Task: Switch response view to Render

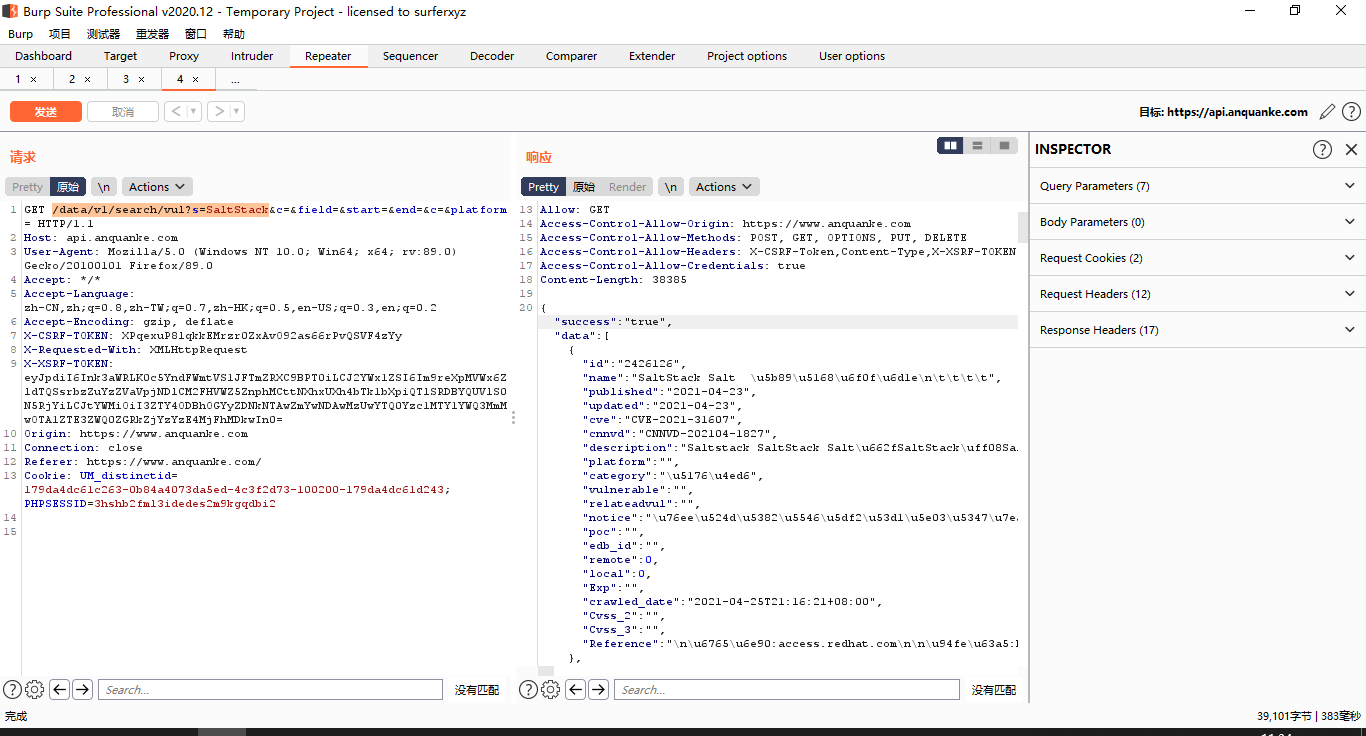Action: pos(628,187)
